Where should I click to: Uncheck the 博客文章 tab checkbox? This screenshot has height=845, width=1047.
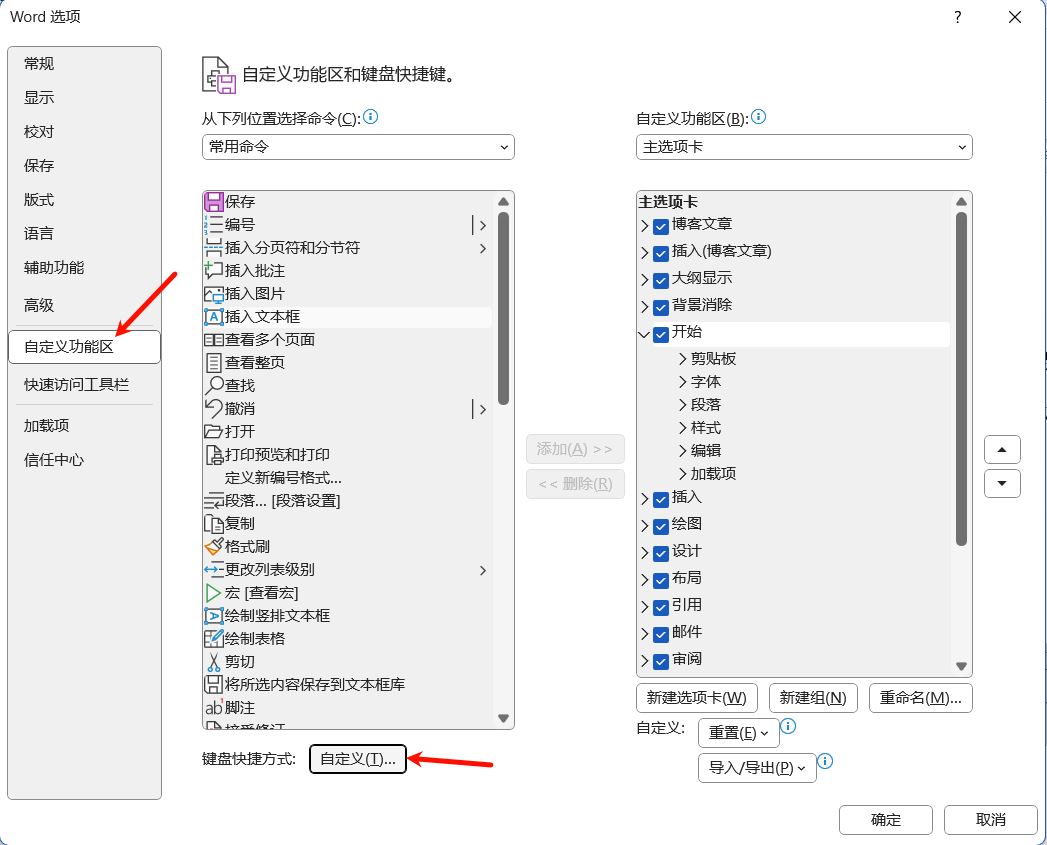click(661, 226)
